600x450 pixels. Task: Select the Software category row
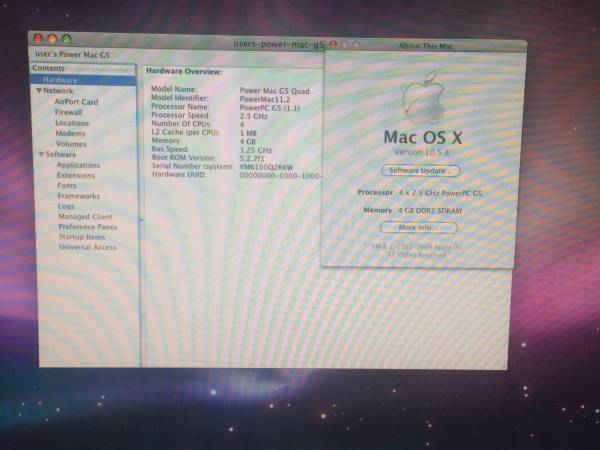pyautogui.click(x=60, y=154)
